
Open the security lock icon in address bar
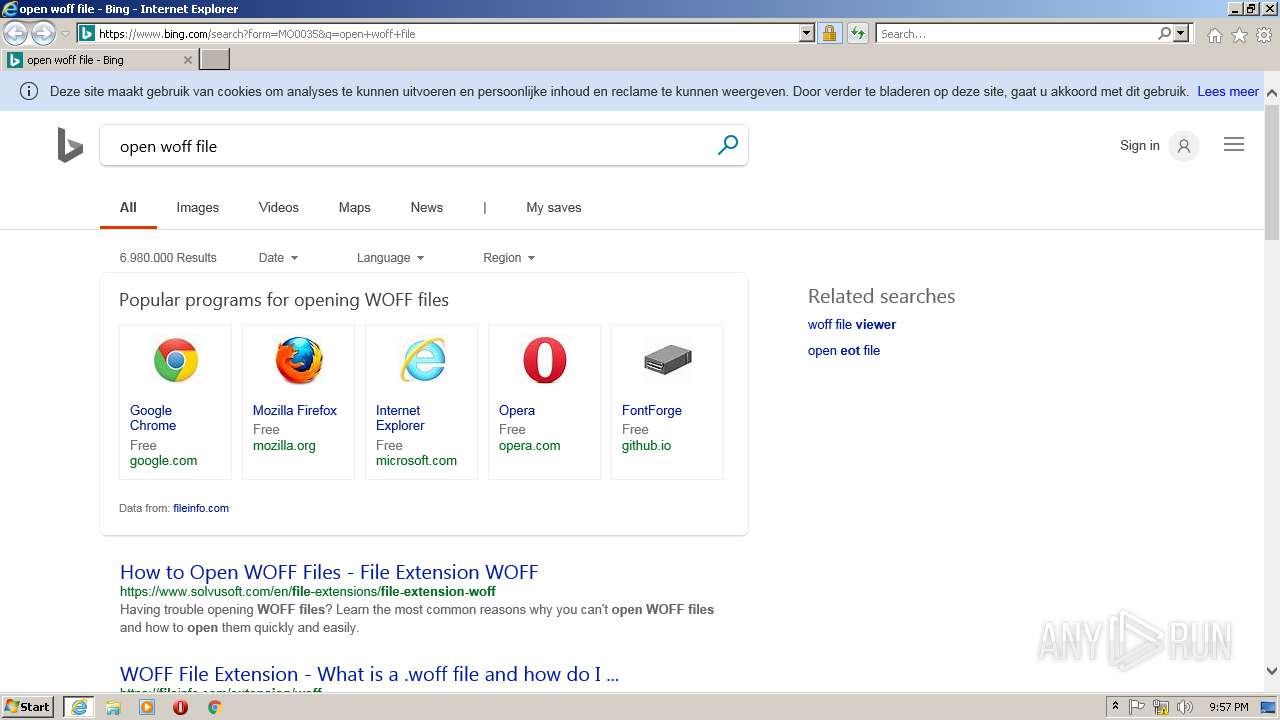(829, 33)
